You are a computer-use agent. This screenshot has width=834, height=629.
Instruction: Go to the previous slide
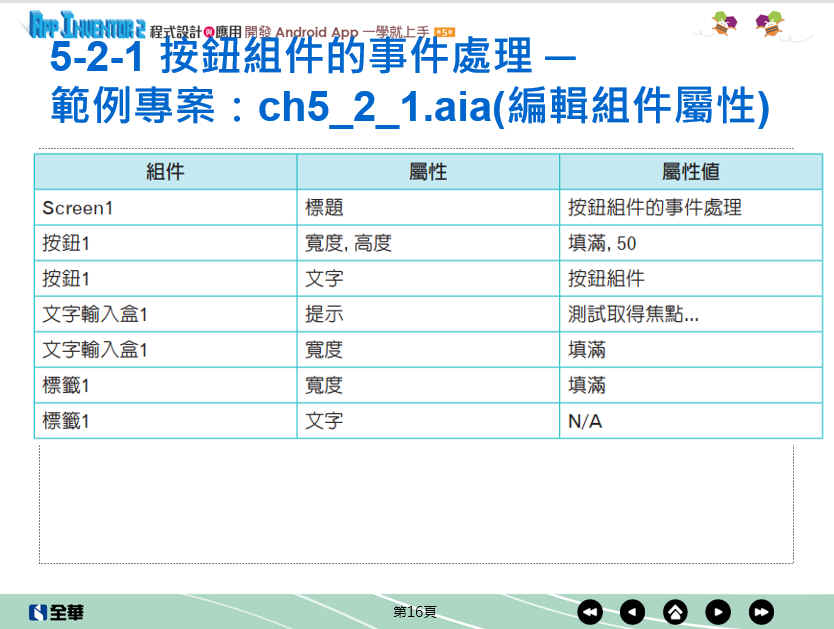click(x=632, y=612)
